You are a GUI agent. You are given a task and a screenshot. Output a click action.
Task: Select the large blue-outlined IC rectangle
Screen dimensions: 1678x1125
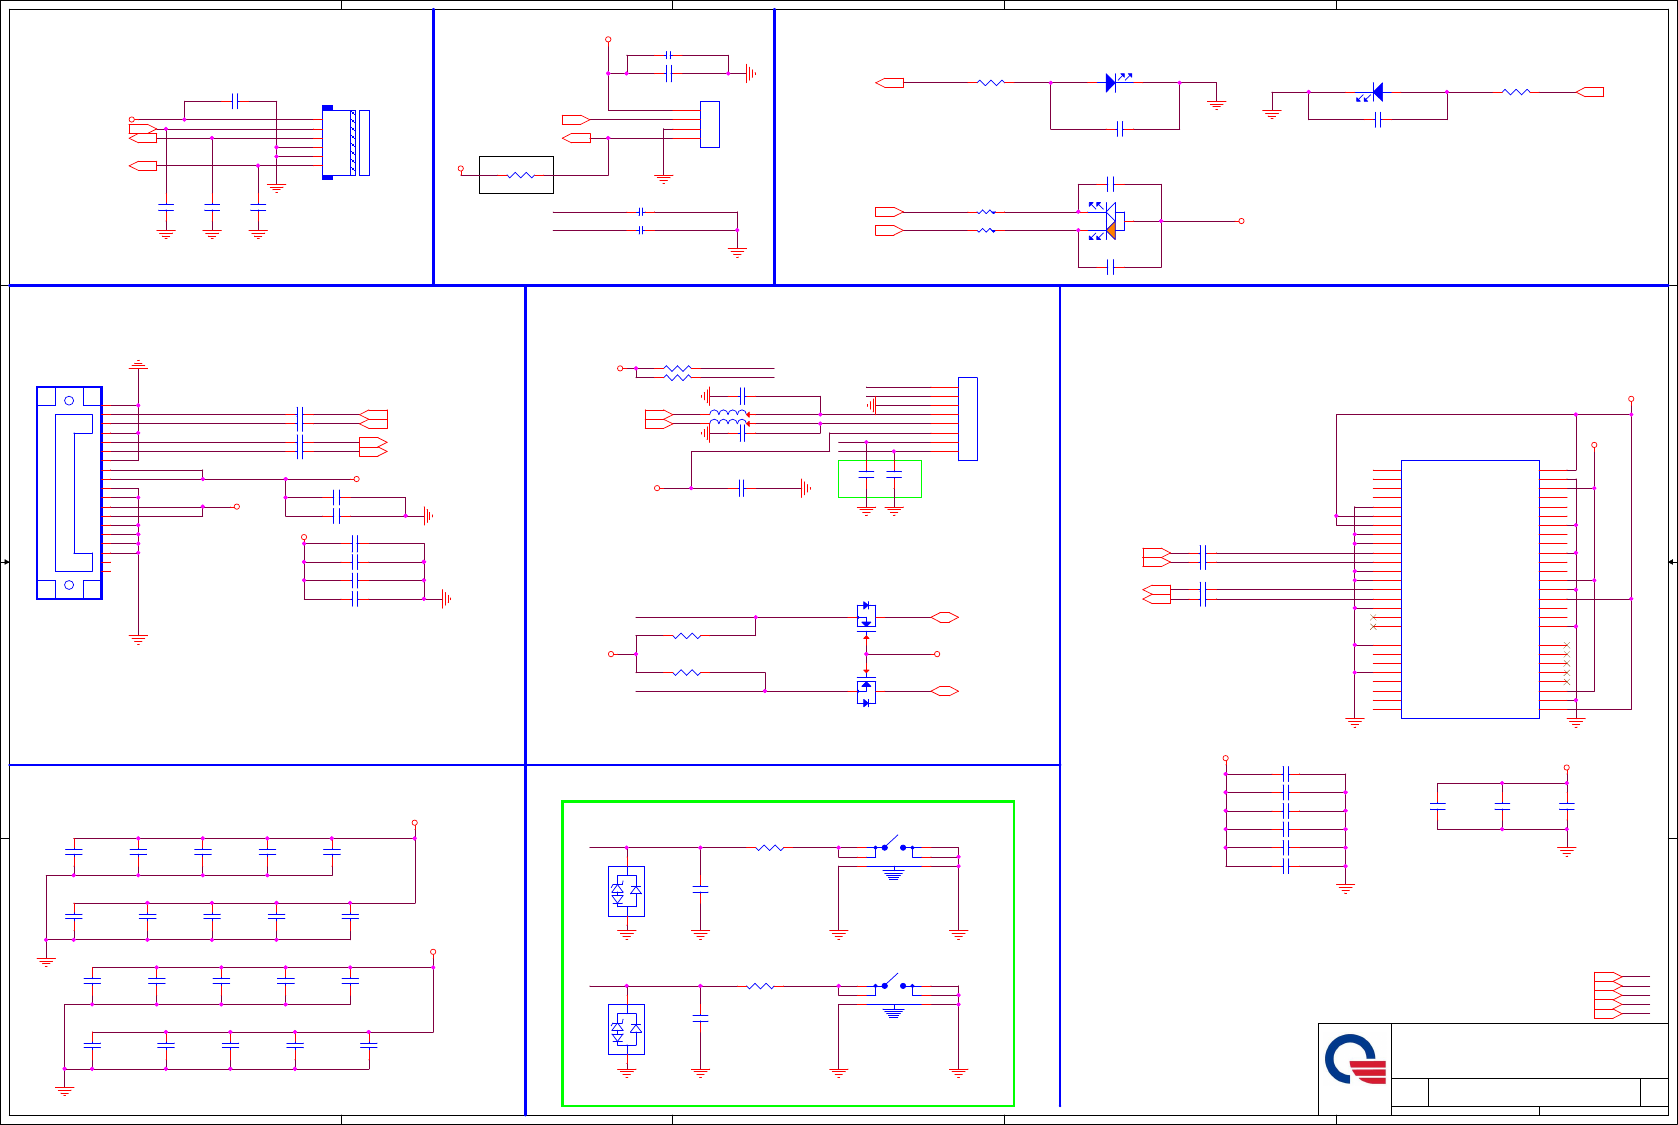(x=1470, y=589)
